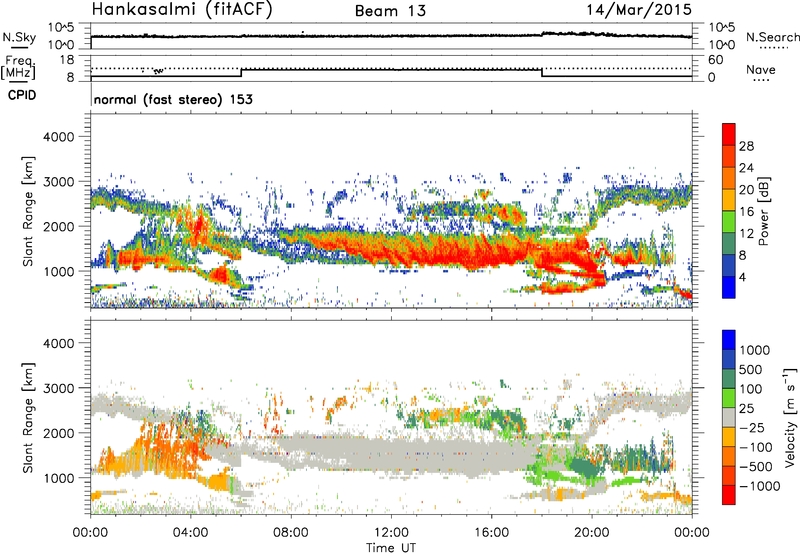Click the '12:00' time tick label
The width and height of the screenshot is (800, 554).
[x=391, y=533]
